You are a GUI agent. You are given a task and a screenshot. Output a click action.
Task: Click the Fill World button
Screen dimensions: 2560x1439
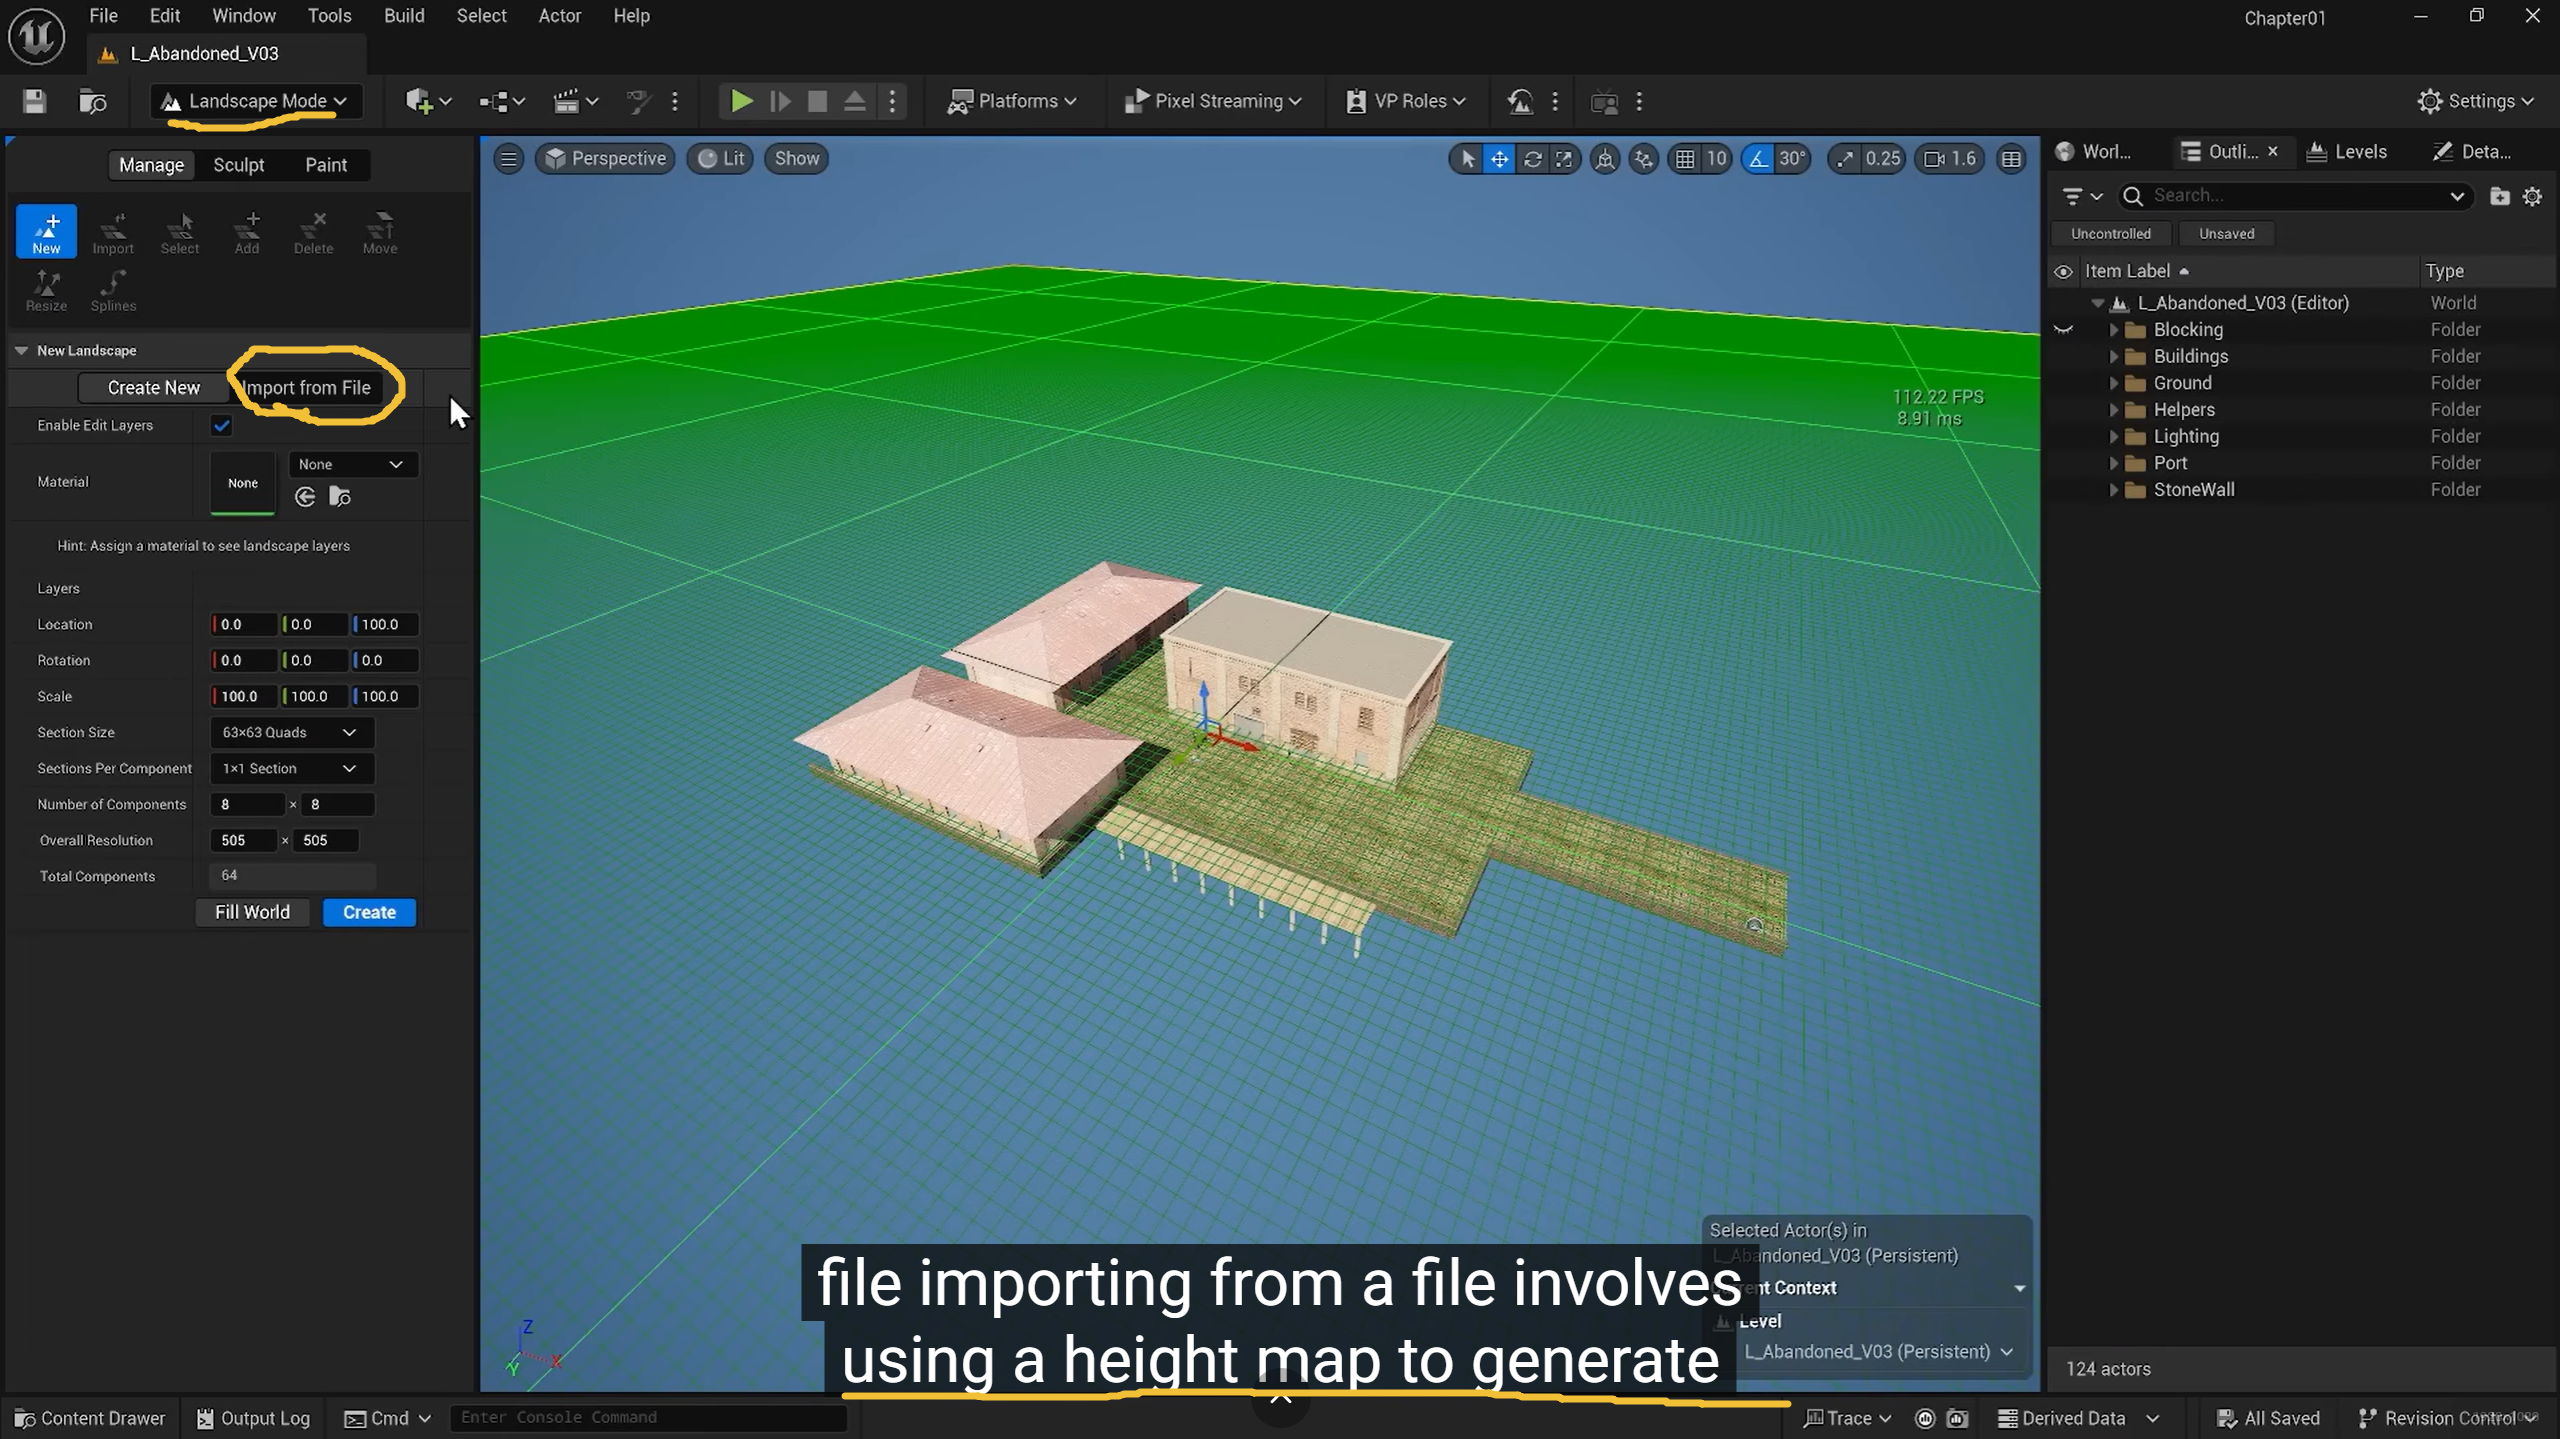point(252,912)
